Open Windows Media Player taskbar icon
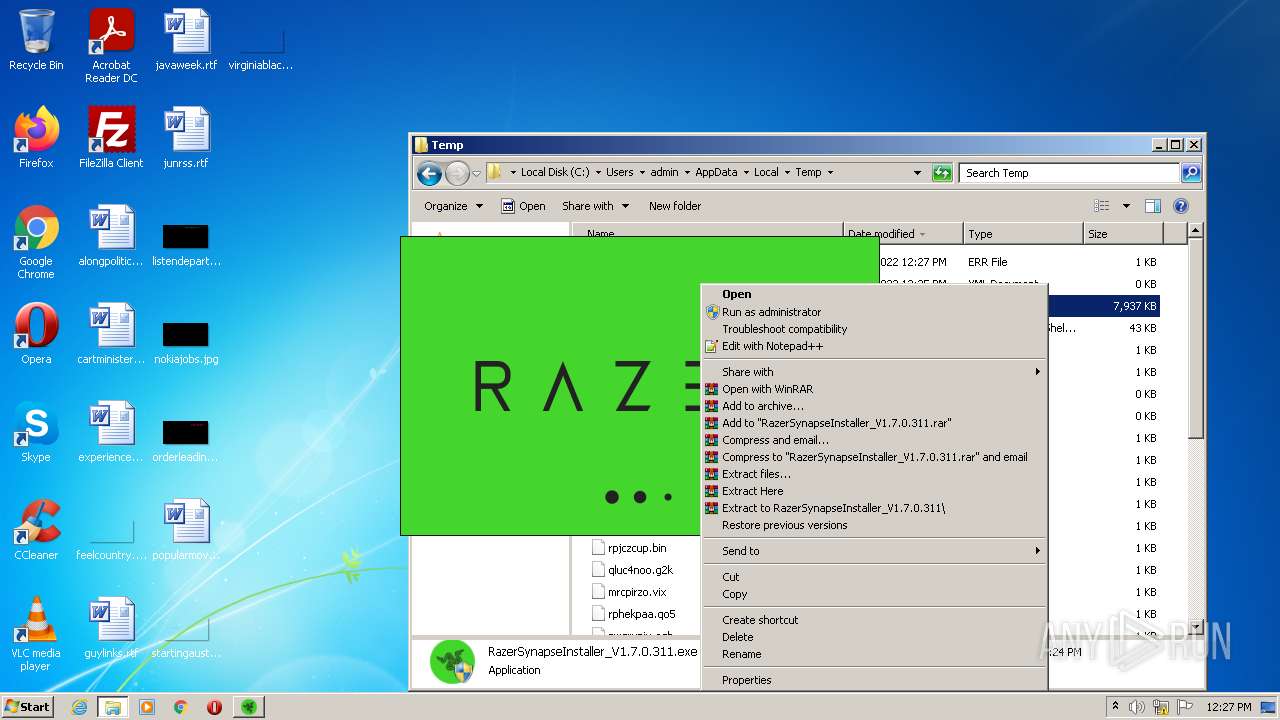1280x720 pixels. [x=147, y=707]
